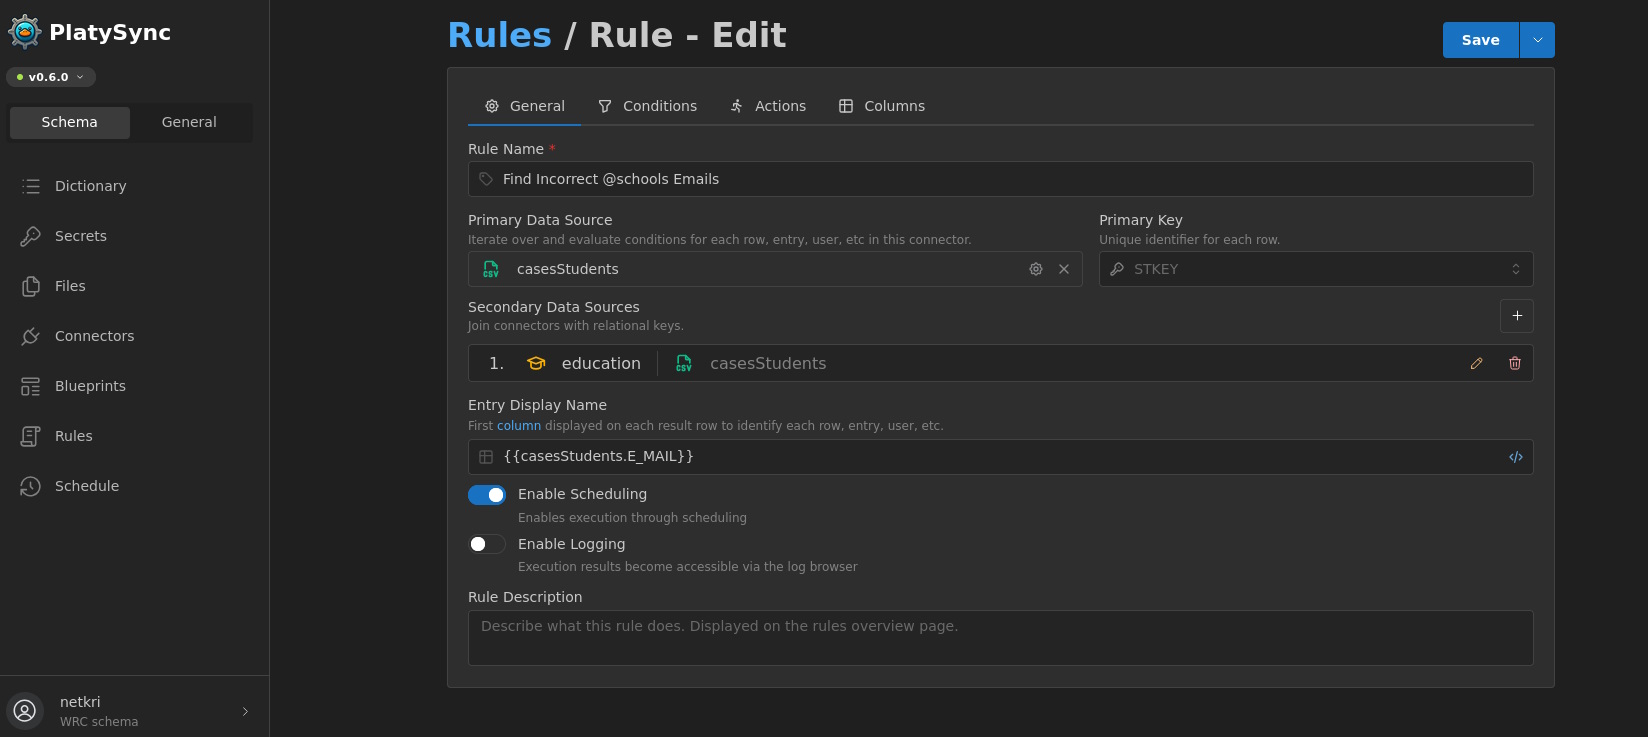Open the version v0.6.0 dropdown
This screenshot has height=737, width=1648.
(x=51, y=77)
